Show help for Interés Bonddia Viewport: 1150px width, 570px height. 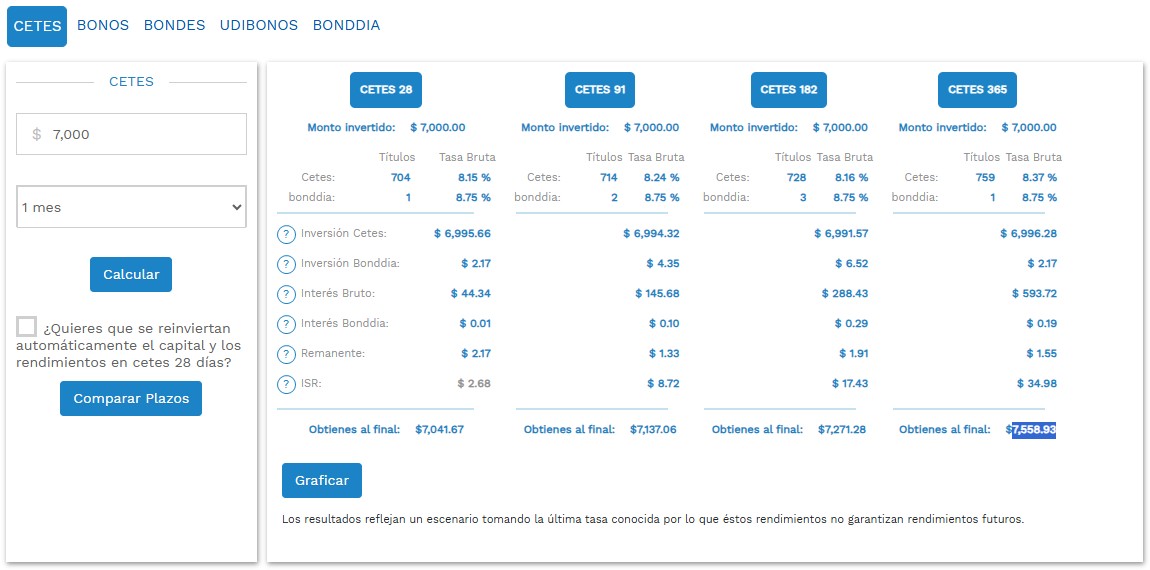coord(287,324)
